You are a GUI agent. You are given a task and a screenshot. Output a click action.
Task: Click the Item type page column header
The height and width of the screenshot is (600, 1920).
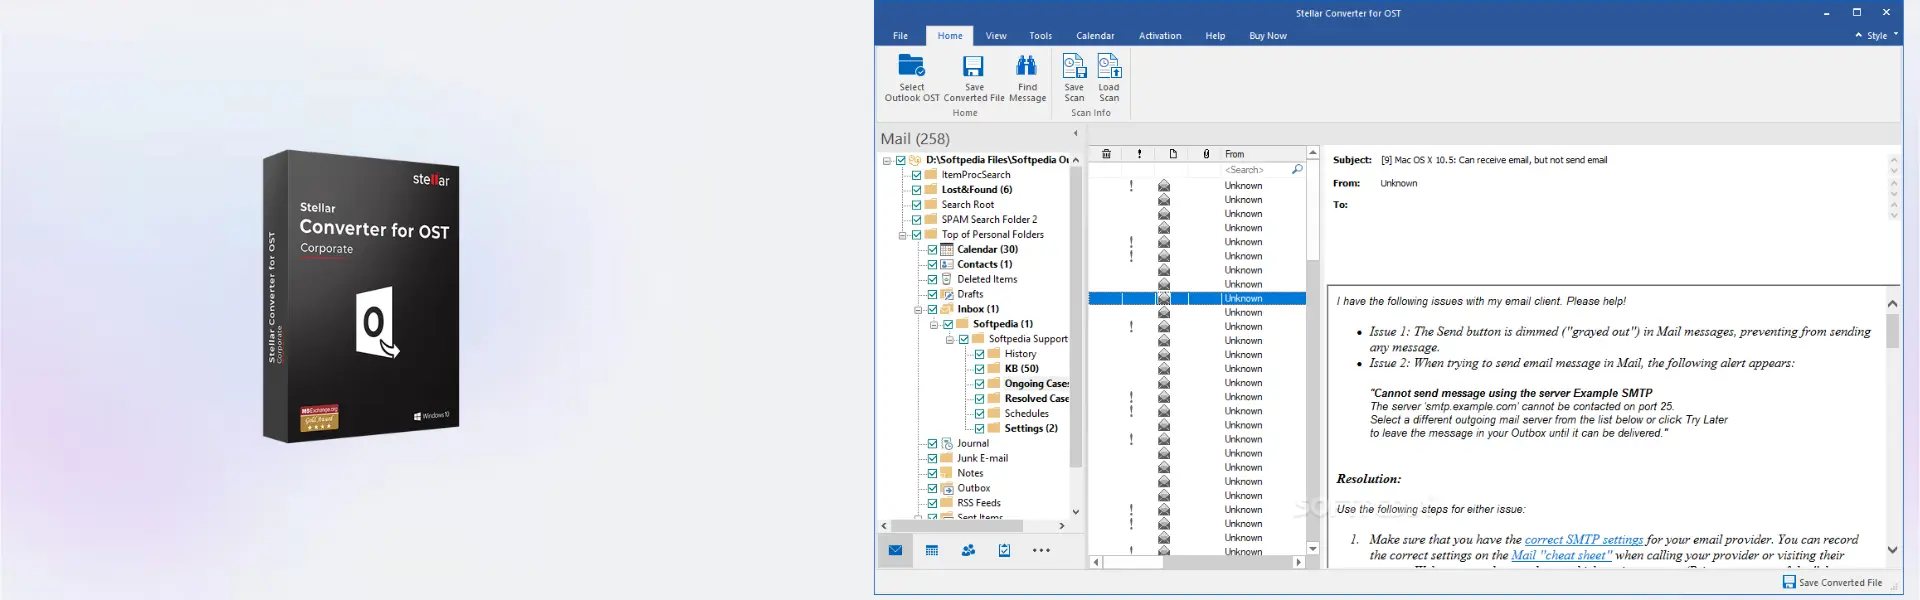point(1173,154)
